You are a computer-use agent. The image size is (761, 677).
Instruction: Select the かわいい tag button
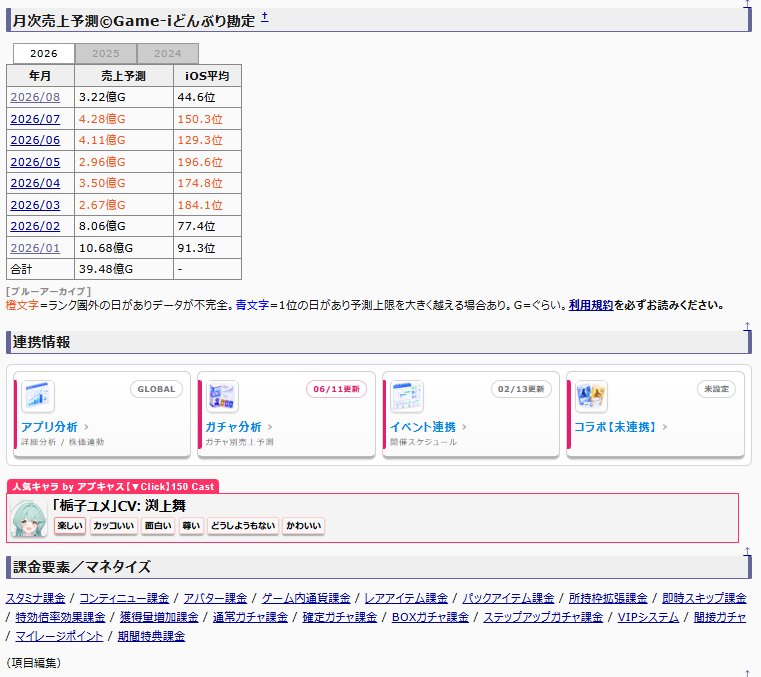tap(303, 526)
